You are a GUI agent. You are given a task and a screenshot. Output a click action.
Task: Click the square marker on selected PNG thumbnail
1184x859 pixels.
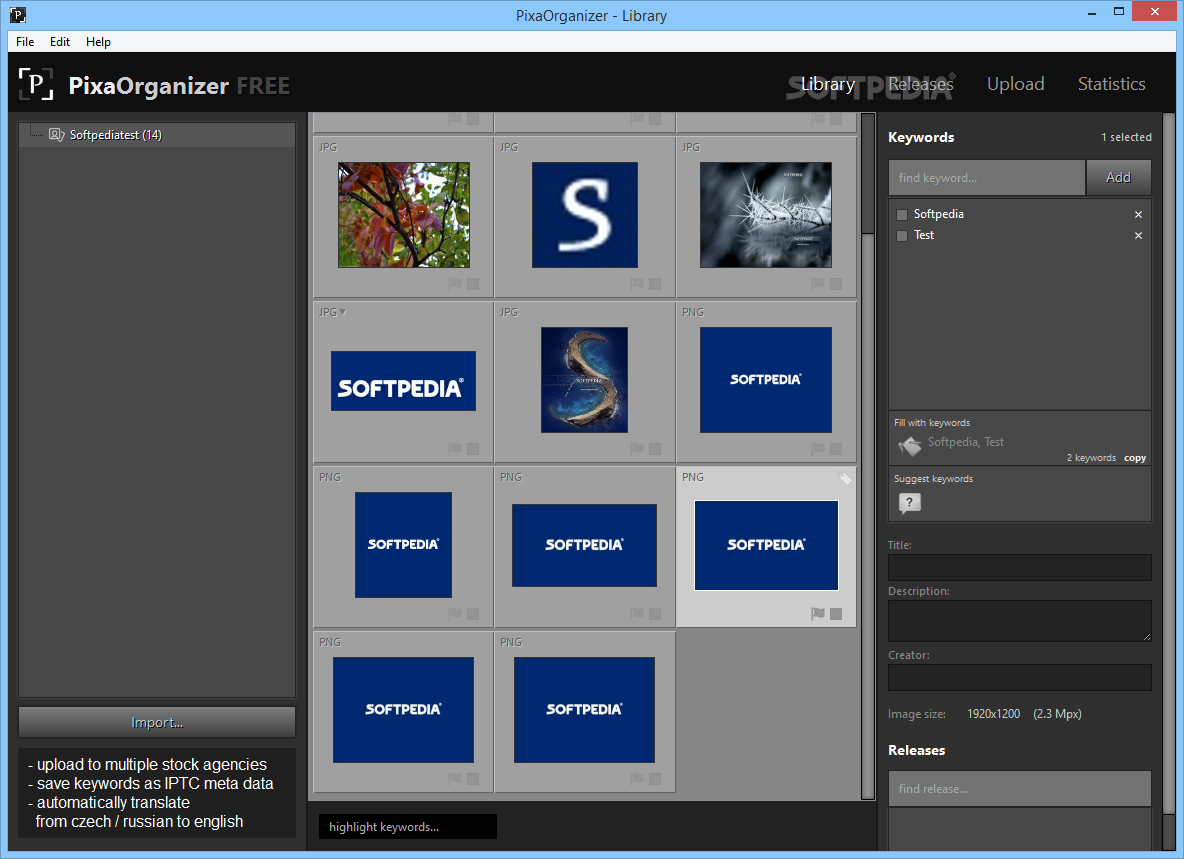(836, 614)
